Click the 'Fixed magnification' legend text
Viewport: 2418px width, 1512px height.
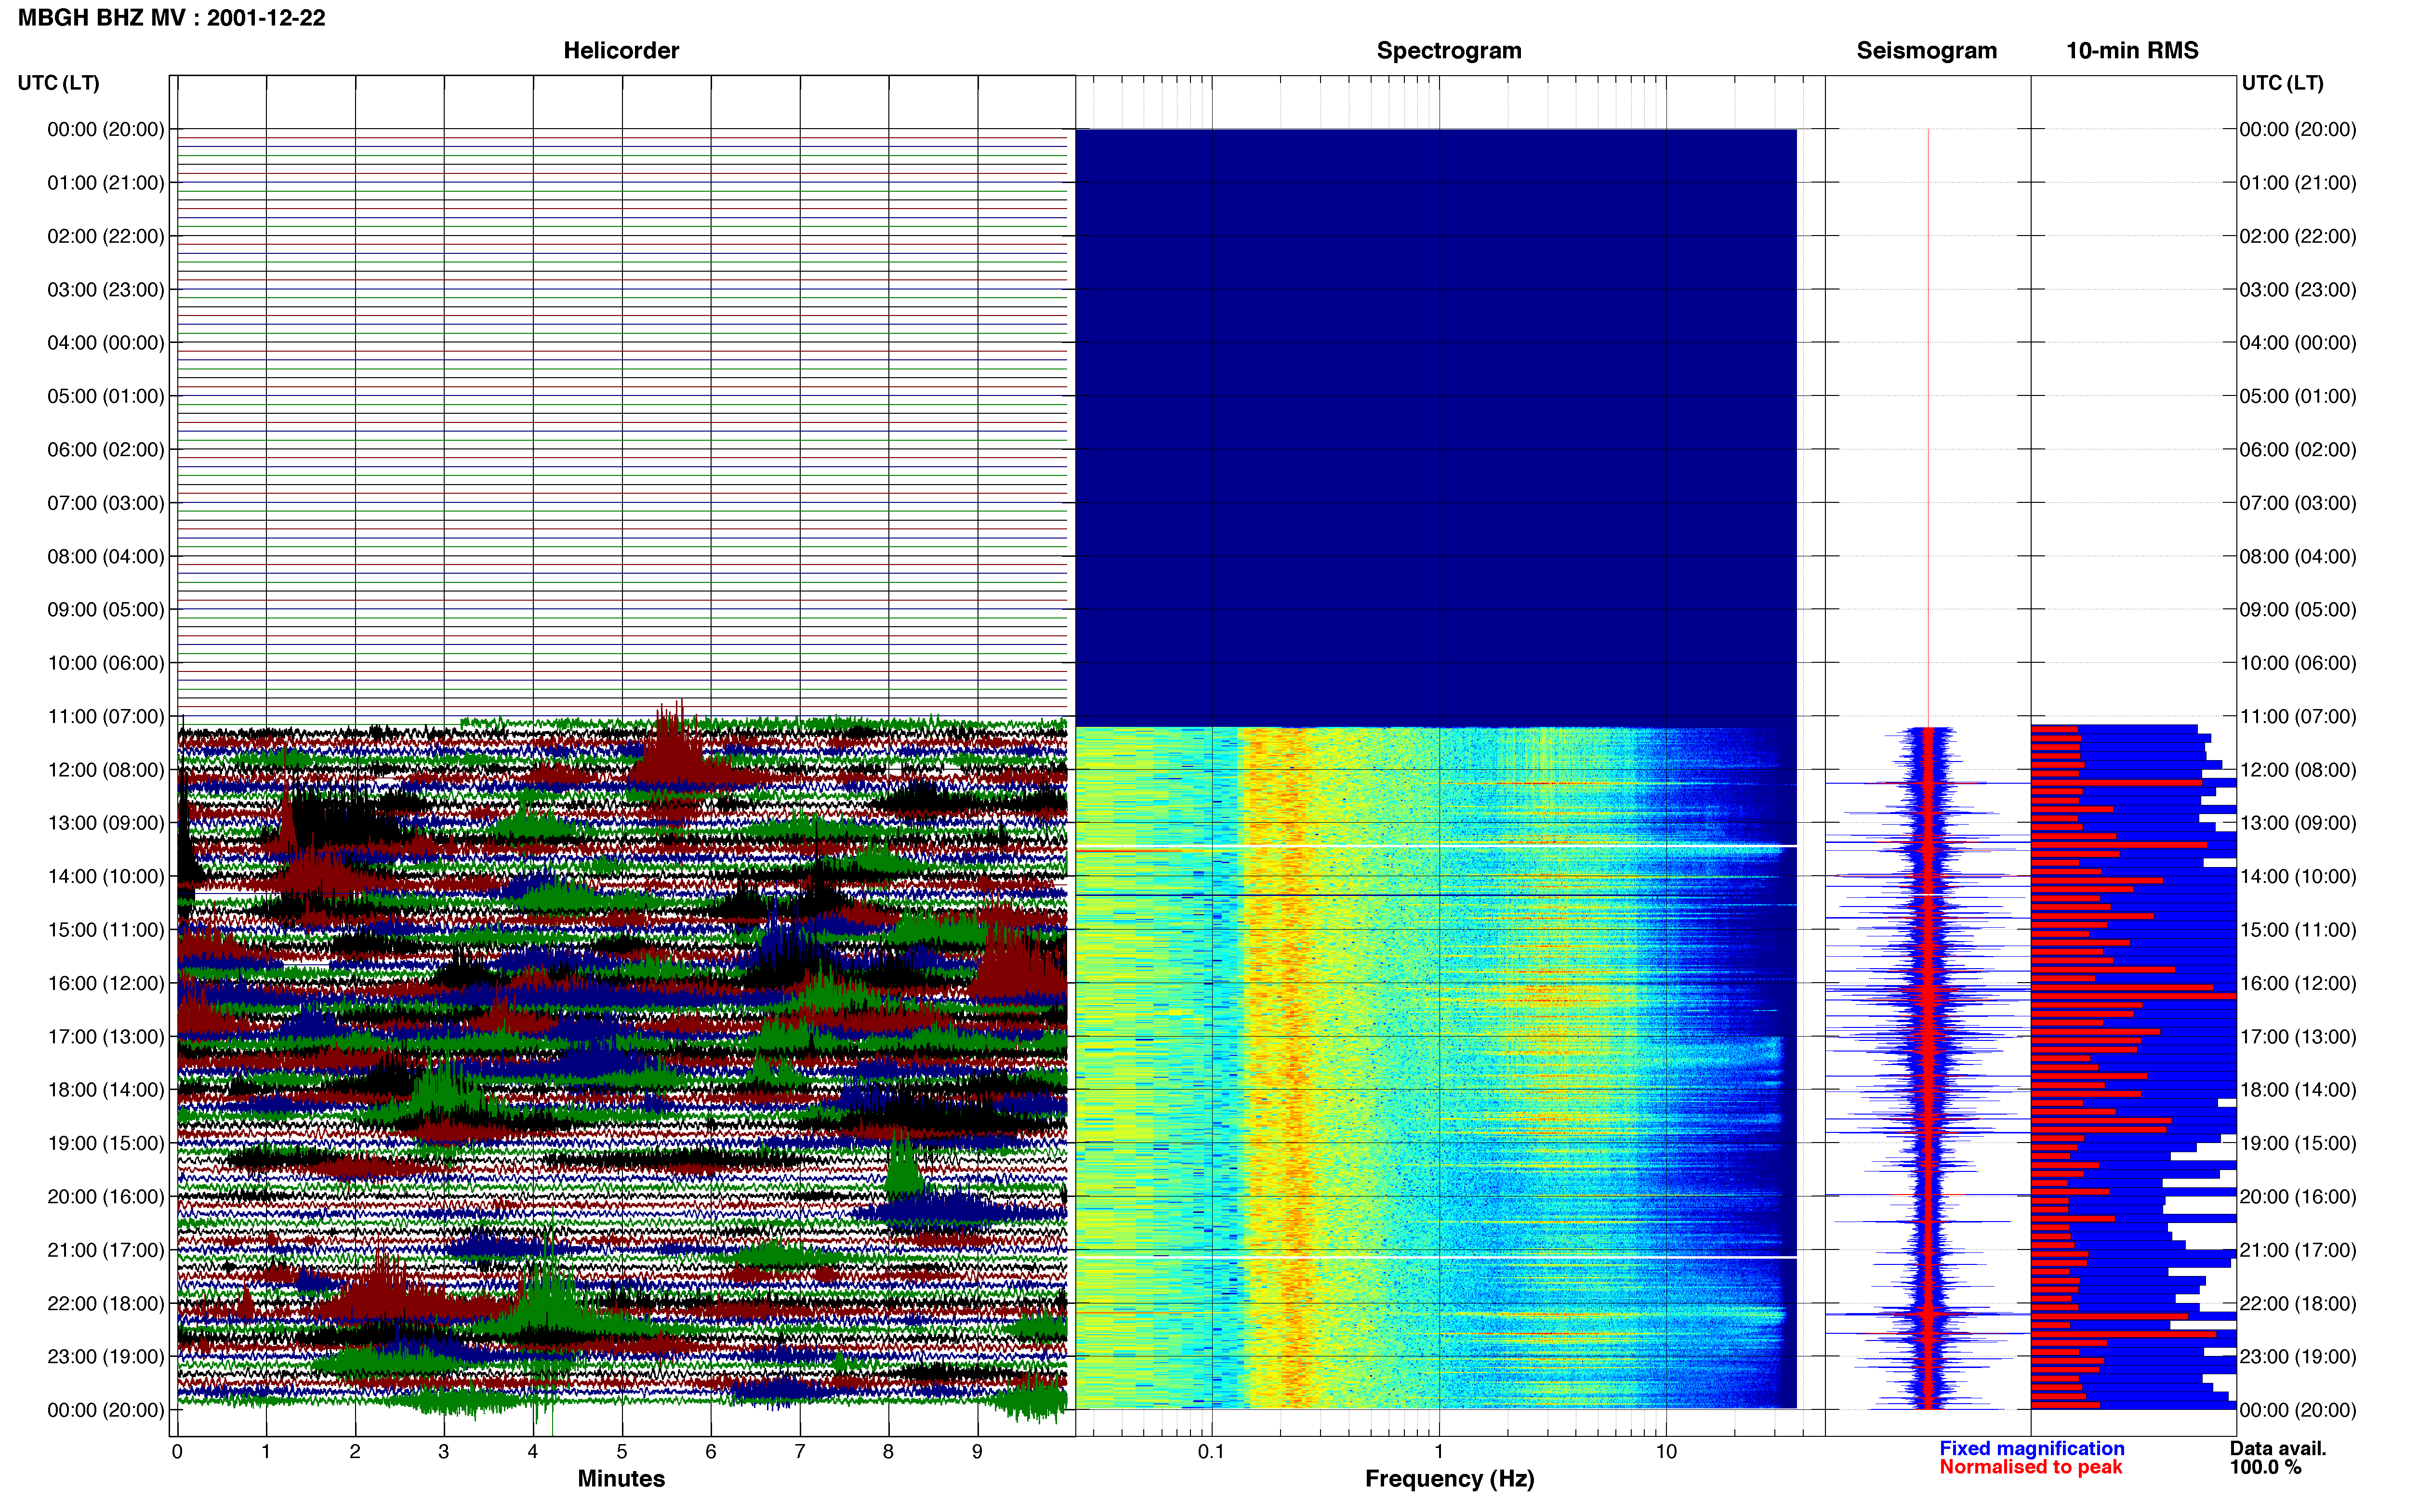[x=2032, y=1449]
